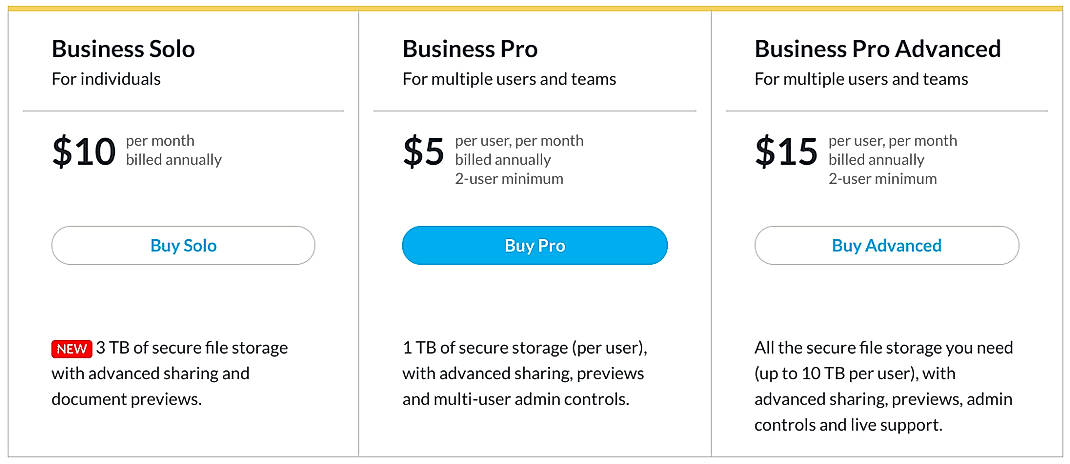Select the Business Solo plan title

[x=123, y=49]
